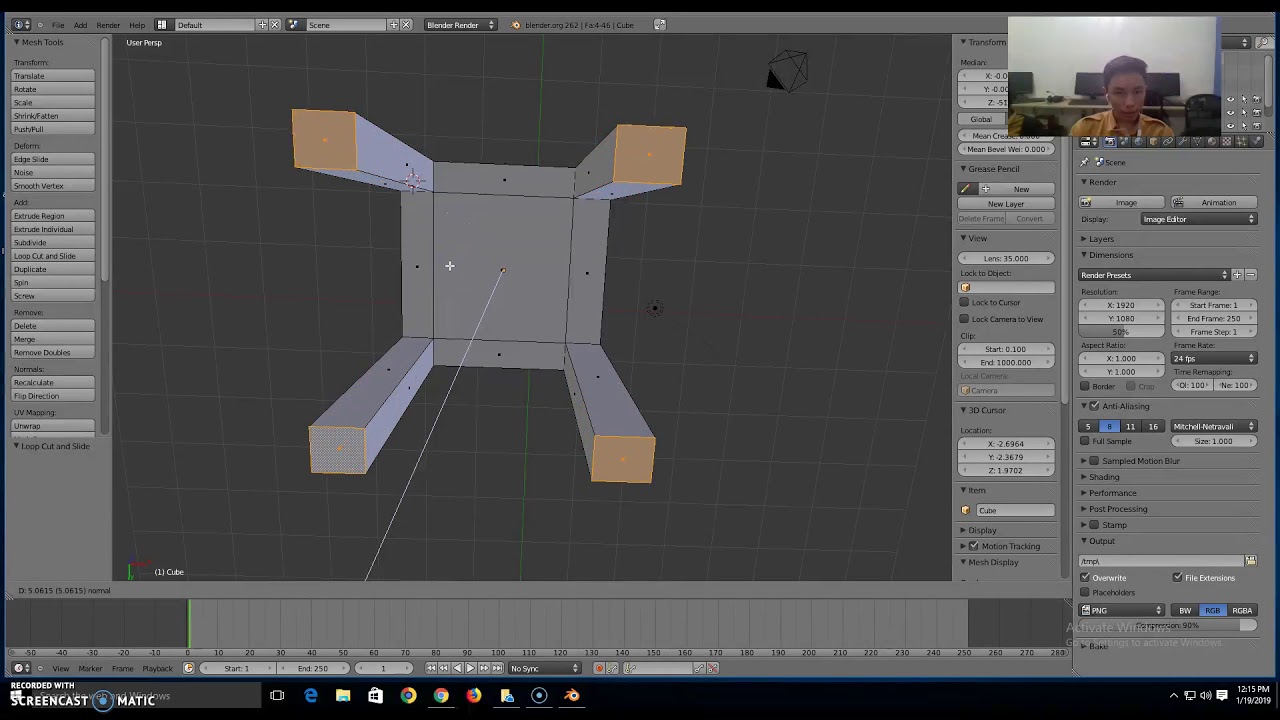Play the animation in the timeline
1280x720 pixels.
click(470, 668)
